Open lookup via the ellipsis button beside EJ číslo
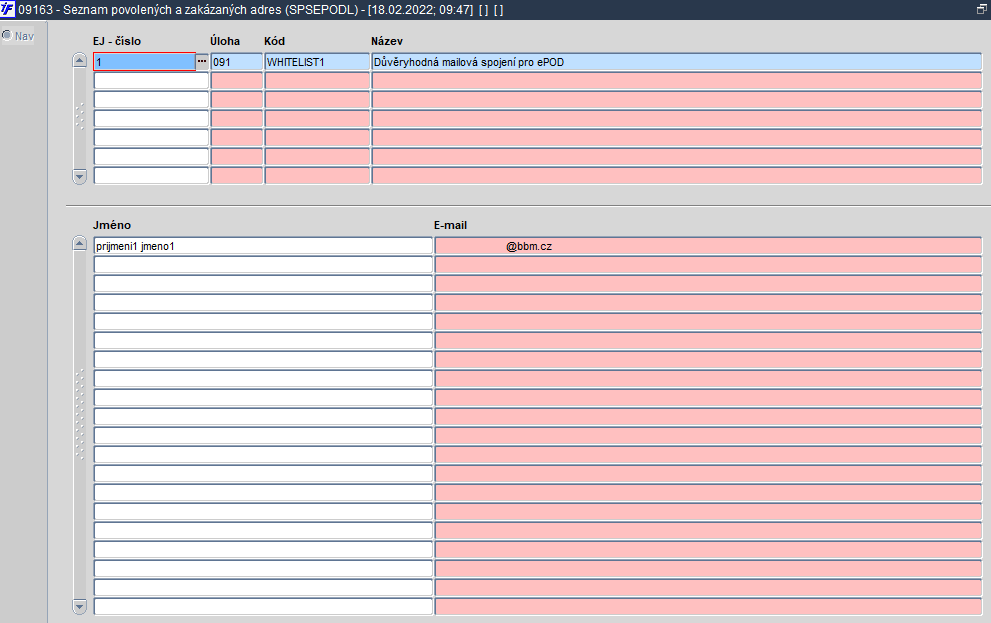The image size is (991, 623). (x=202, y=61)
